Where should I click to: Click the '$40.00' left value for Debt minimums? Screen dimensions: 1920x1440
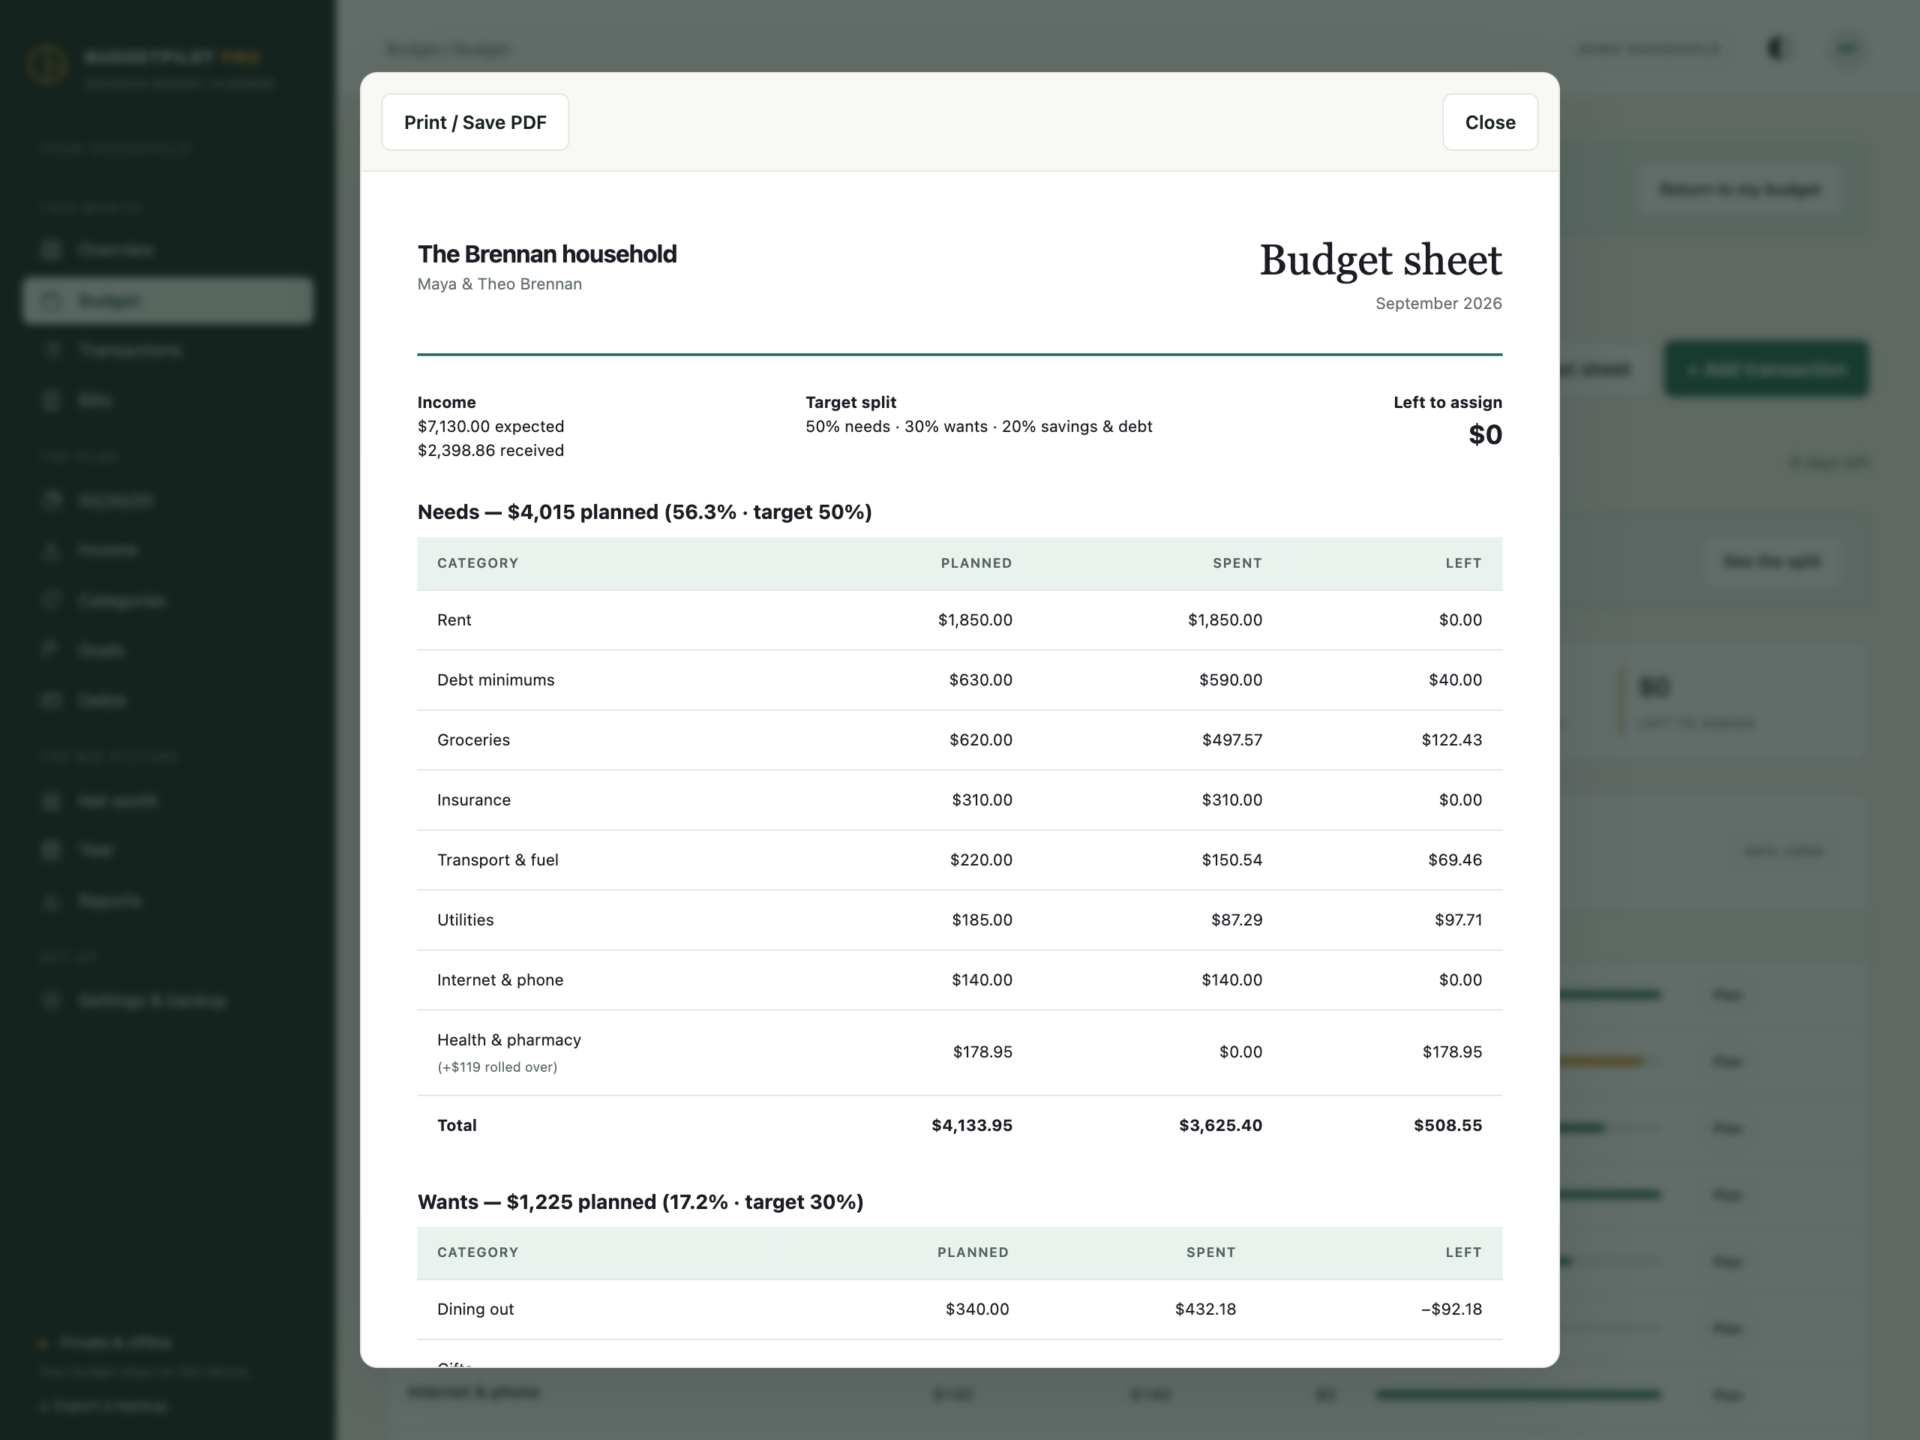1455,680
